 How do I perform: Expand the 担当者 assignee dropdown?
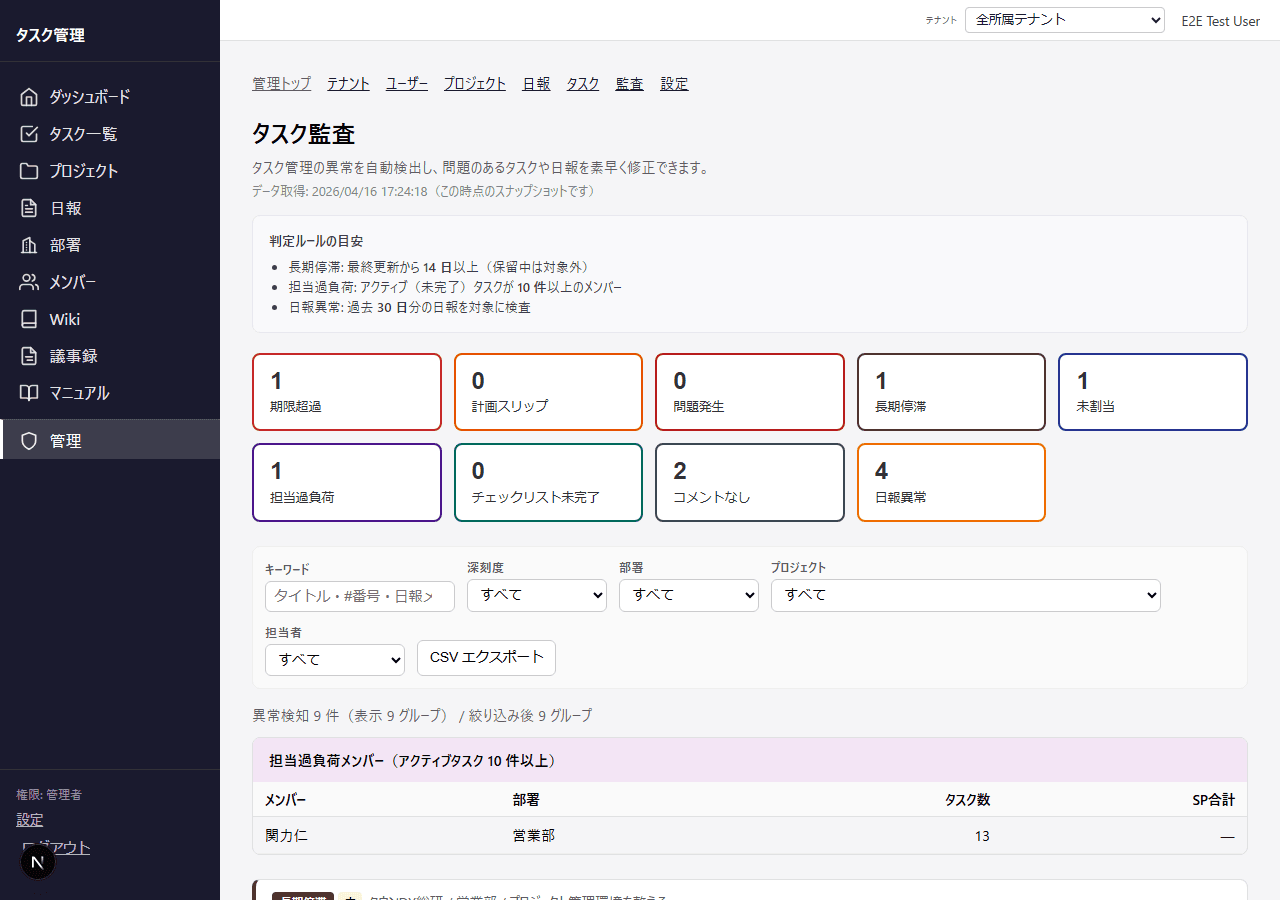[334, 660]
